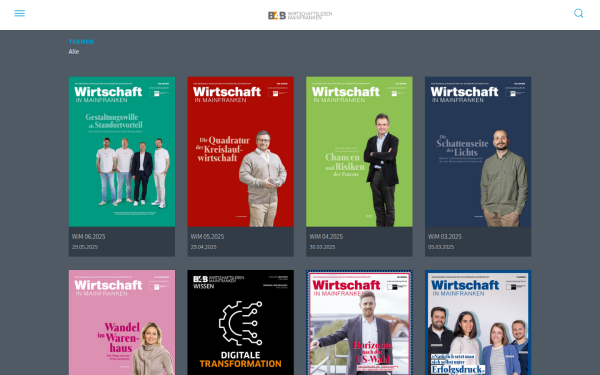The height and width of the screenshot is (375, 600).
Task: Open the Horizonte nach der US-Wahl cover
Action: (x=359, y=323)
